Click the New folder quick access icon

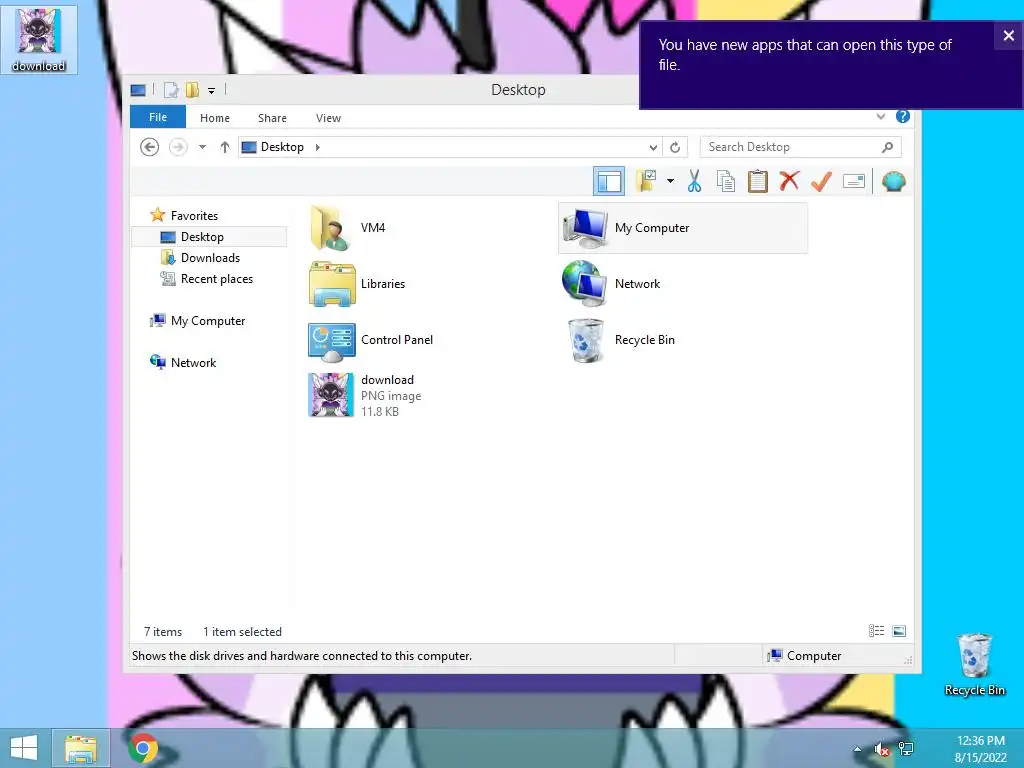tap(193, 90)
